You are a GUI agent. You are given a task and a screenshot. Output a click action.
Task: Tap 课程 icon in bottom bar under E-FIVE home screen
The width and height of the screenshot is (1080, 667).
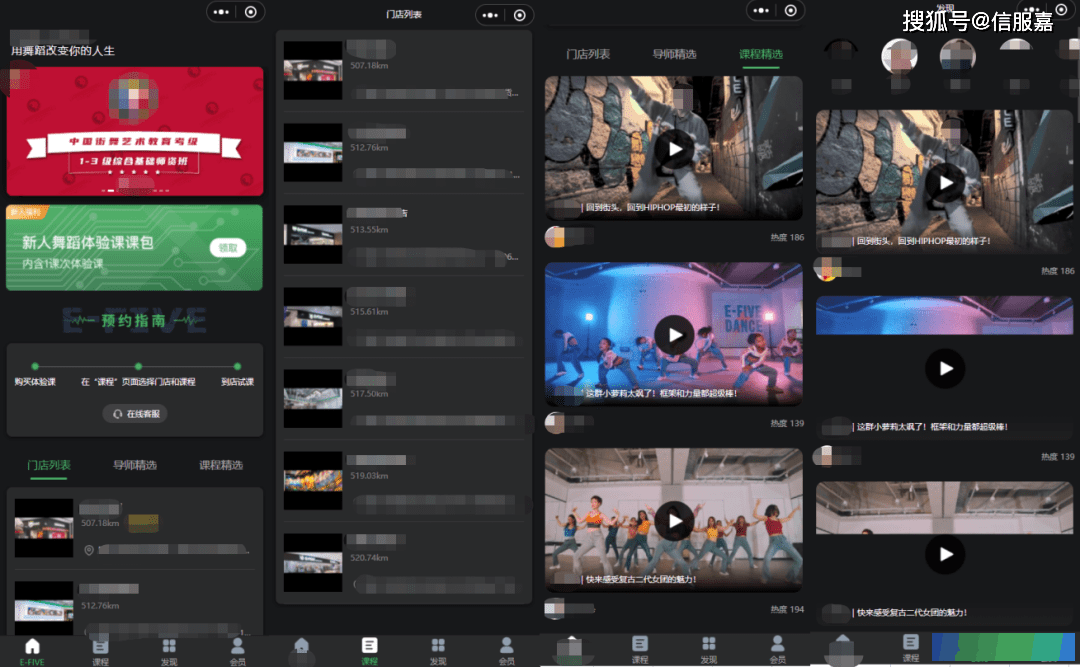click(x=101, y=651)
